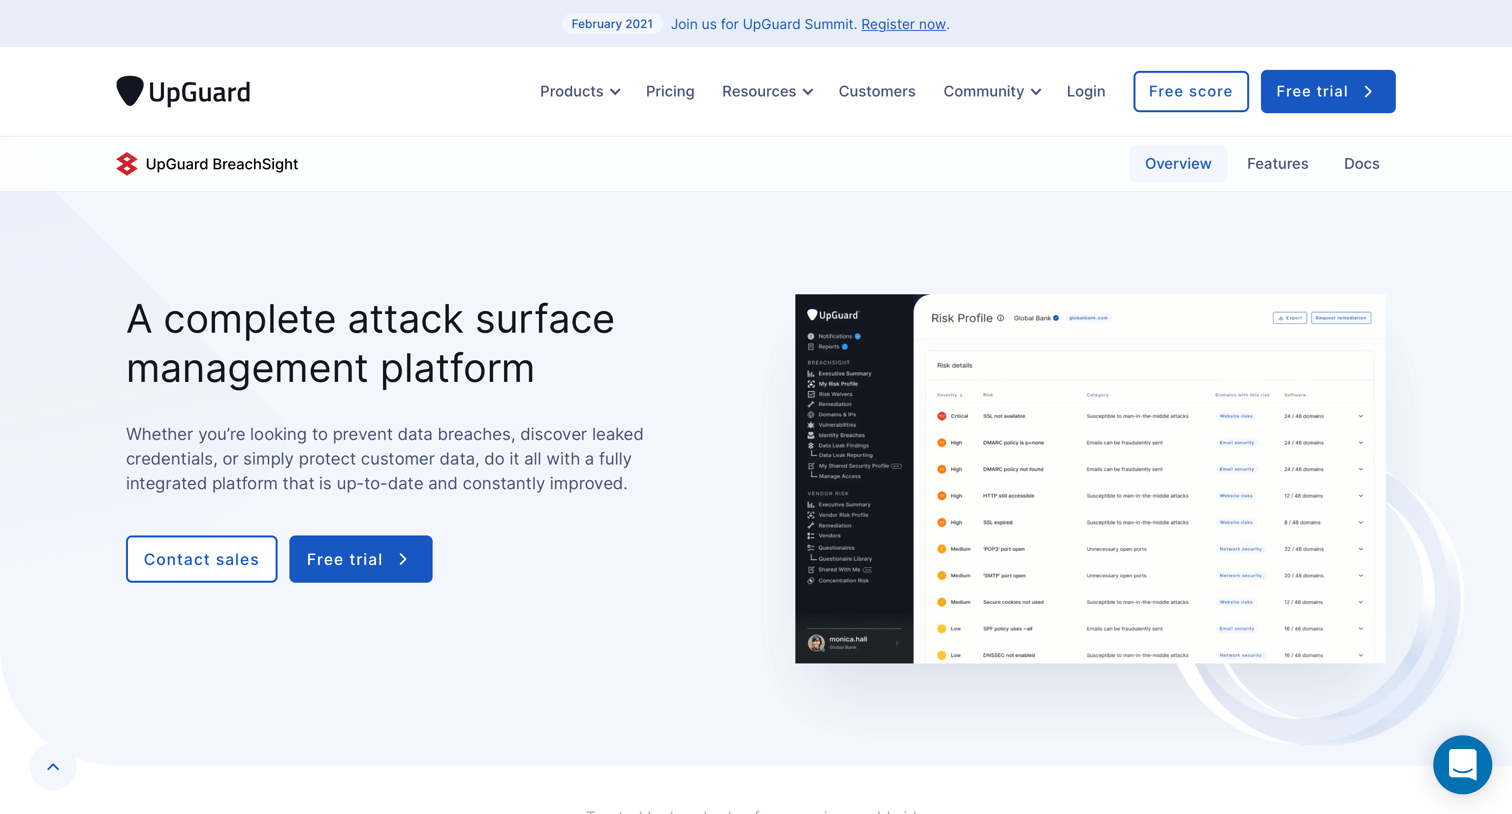Click verified checkmark next to Global Bank
This screenshot has width=1512, height=814.
pyautogui.click(x=1056, y=318)
